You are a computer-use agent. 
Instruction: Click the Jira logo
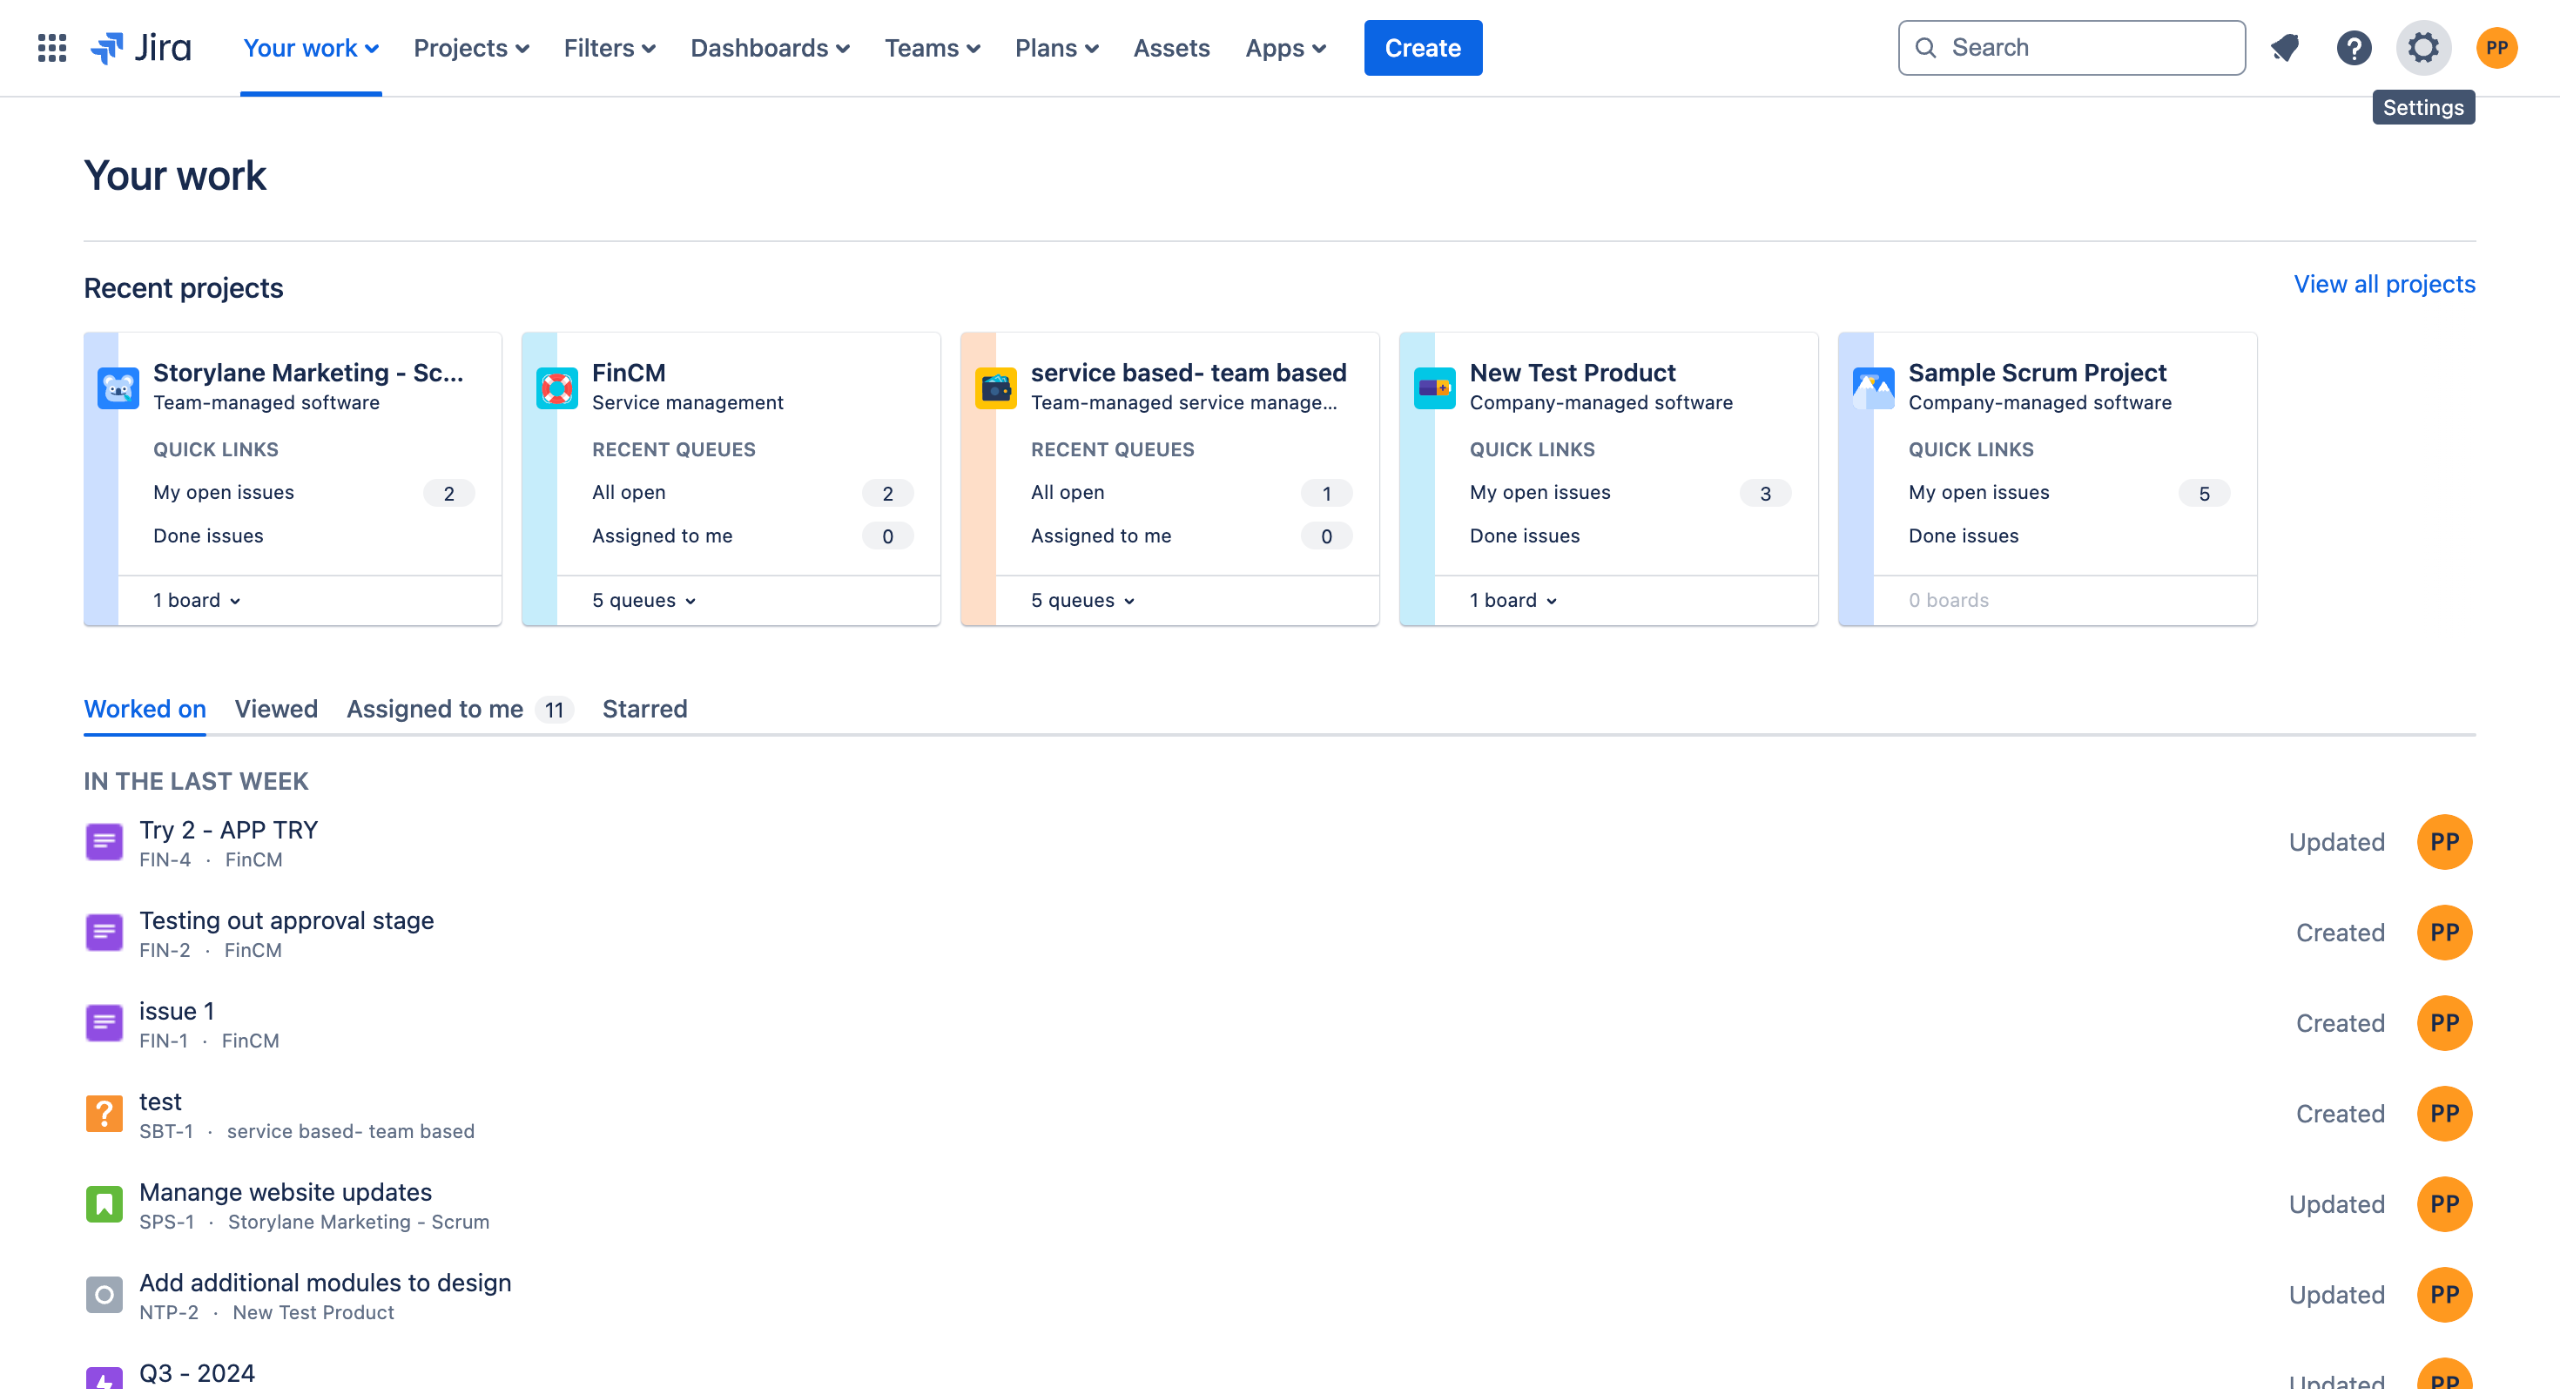point(142,48)
